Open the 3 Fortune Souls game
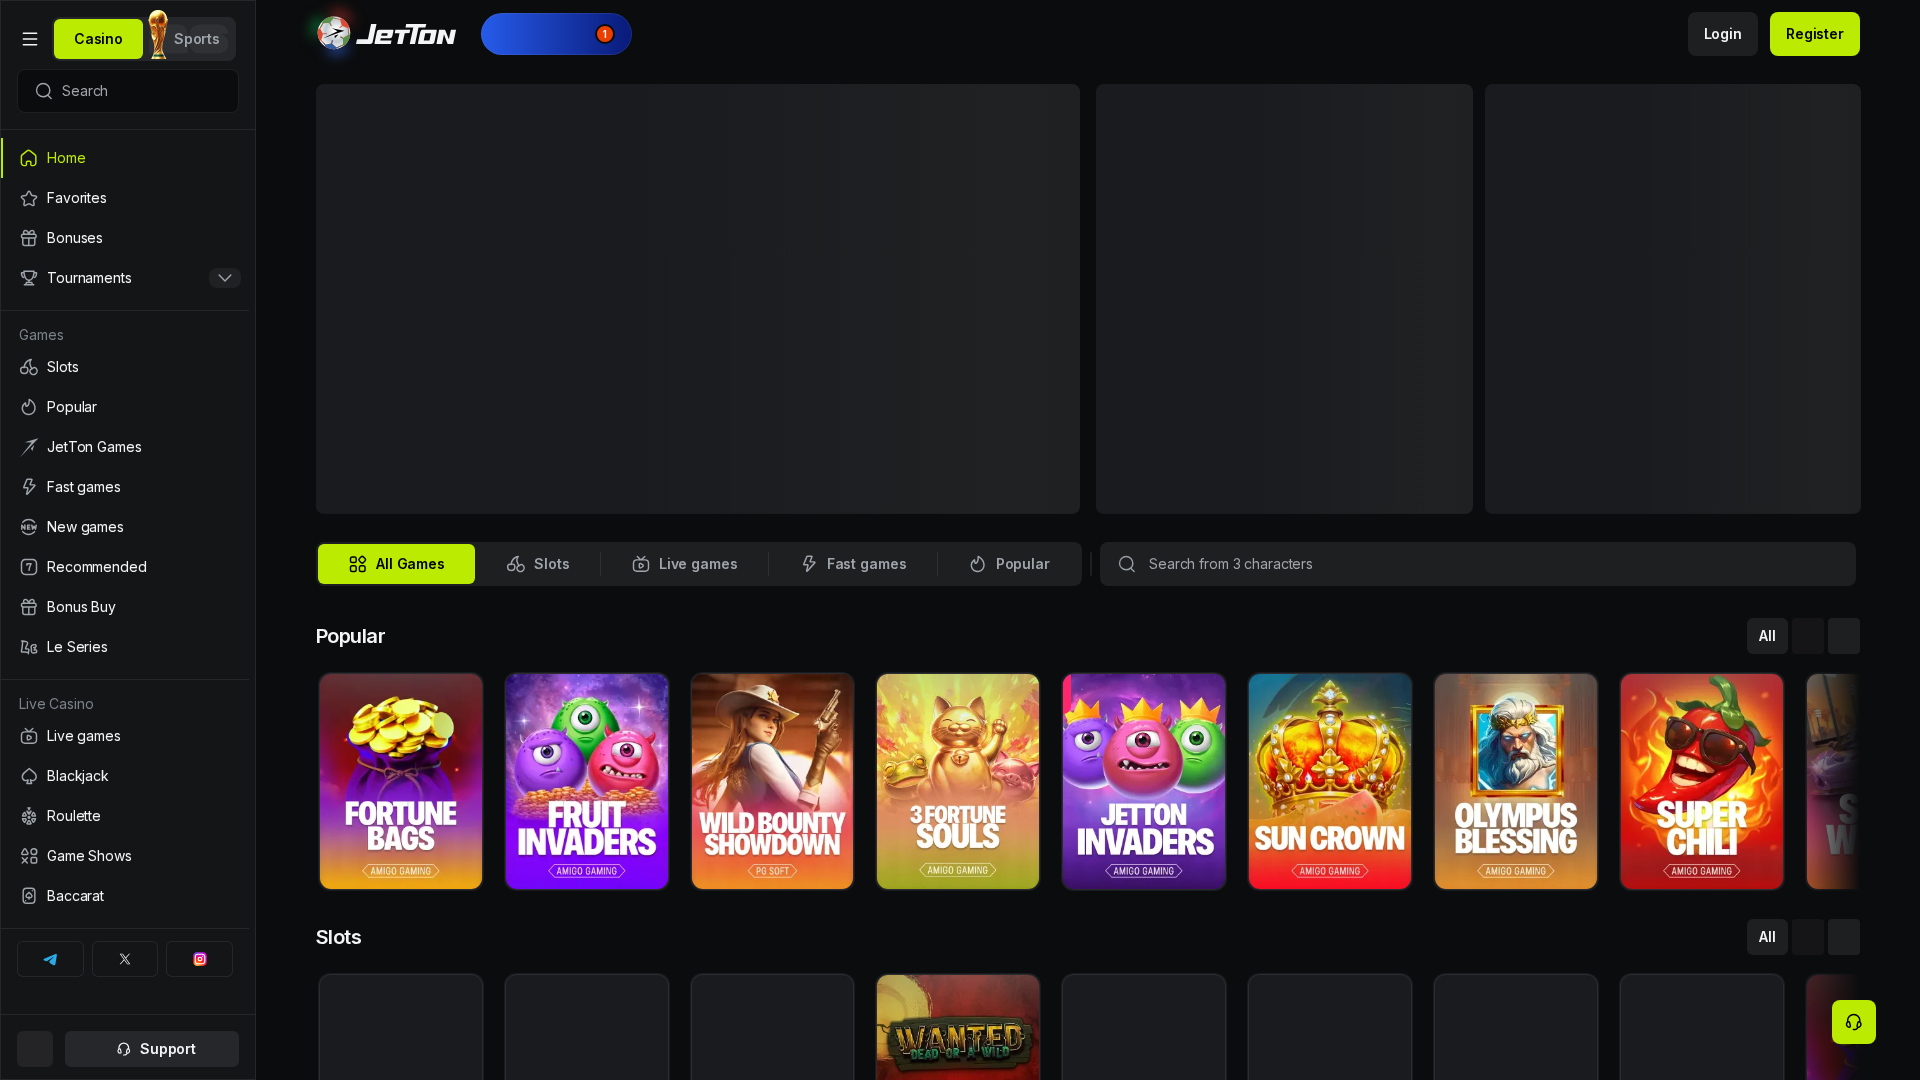The height and width of the screenshot is (1080, 1920). (x=958, y=781)
